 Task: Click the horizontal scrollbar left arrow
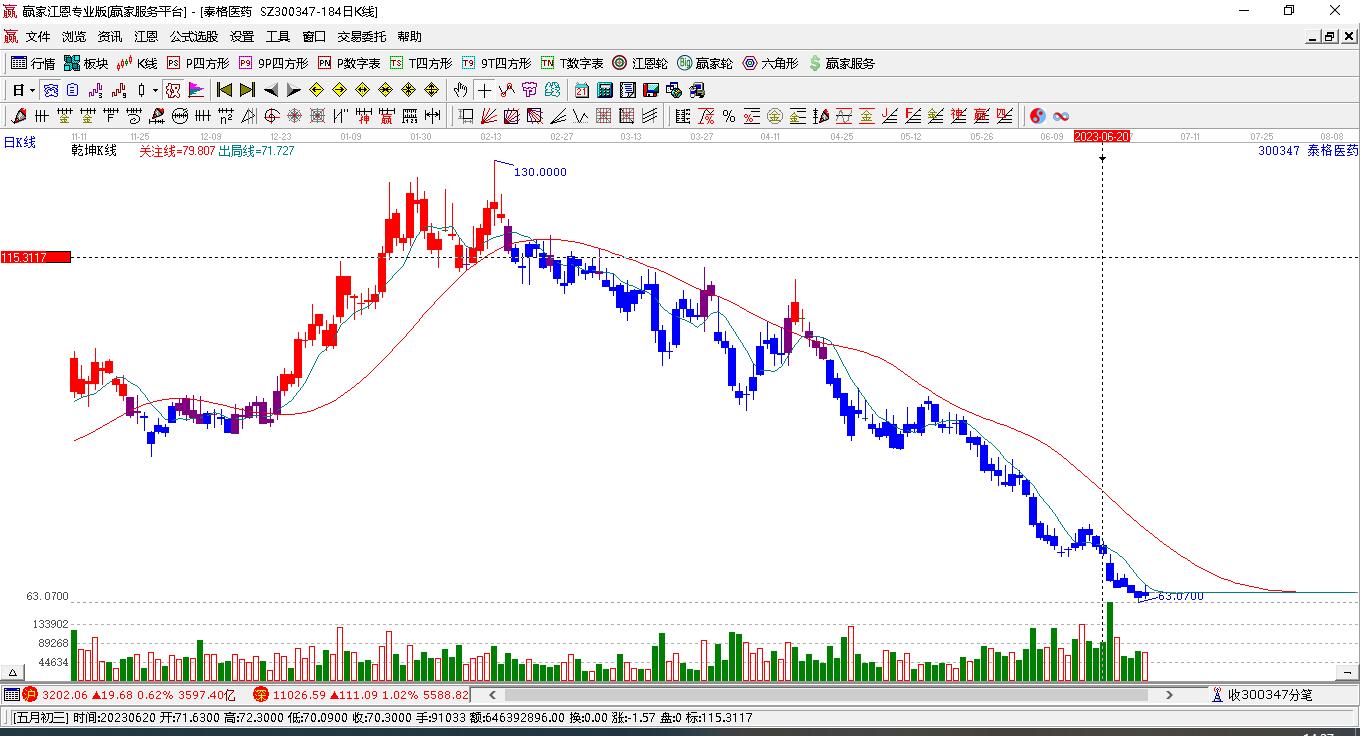coord(493,694)
